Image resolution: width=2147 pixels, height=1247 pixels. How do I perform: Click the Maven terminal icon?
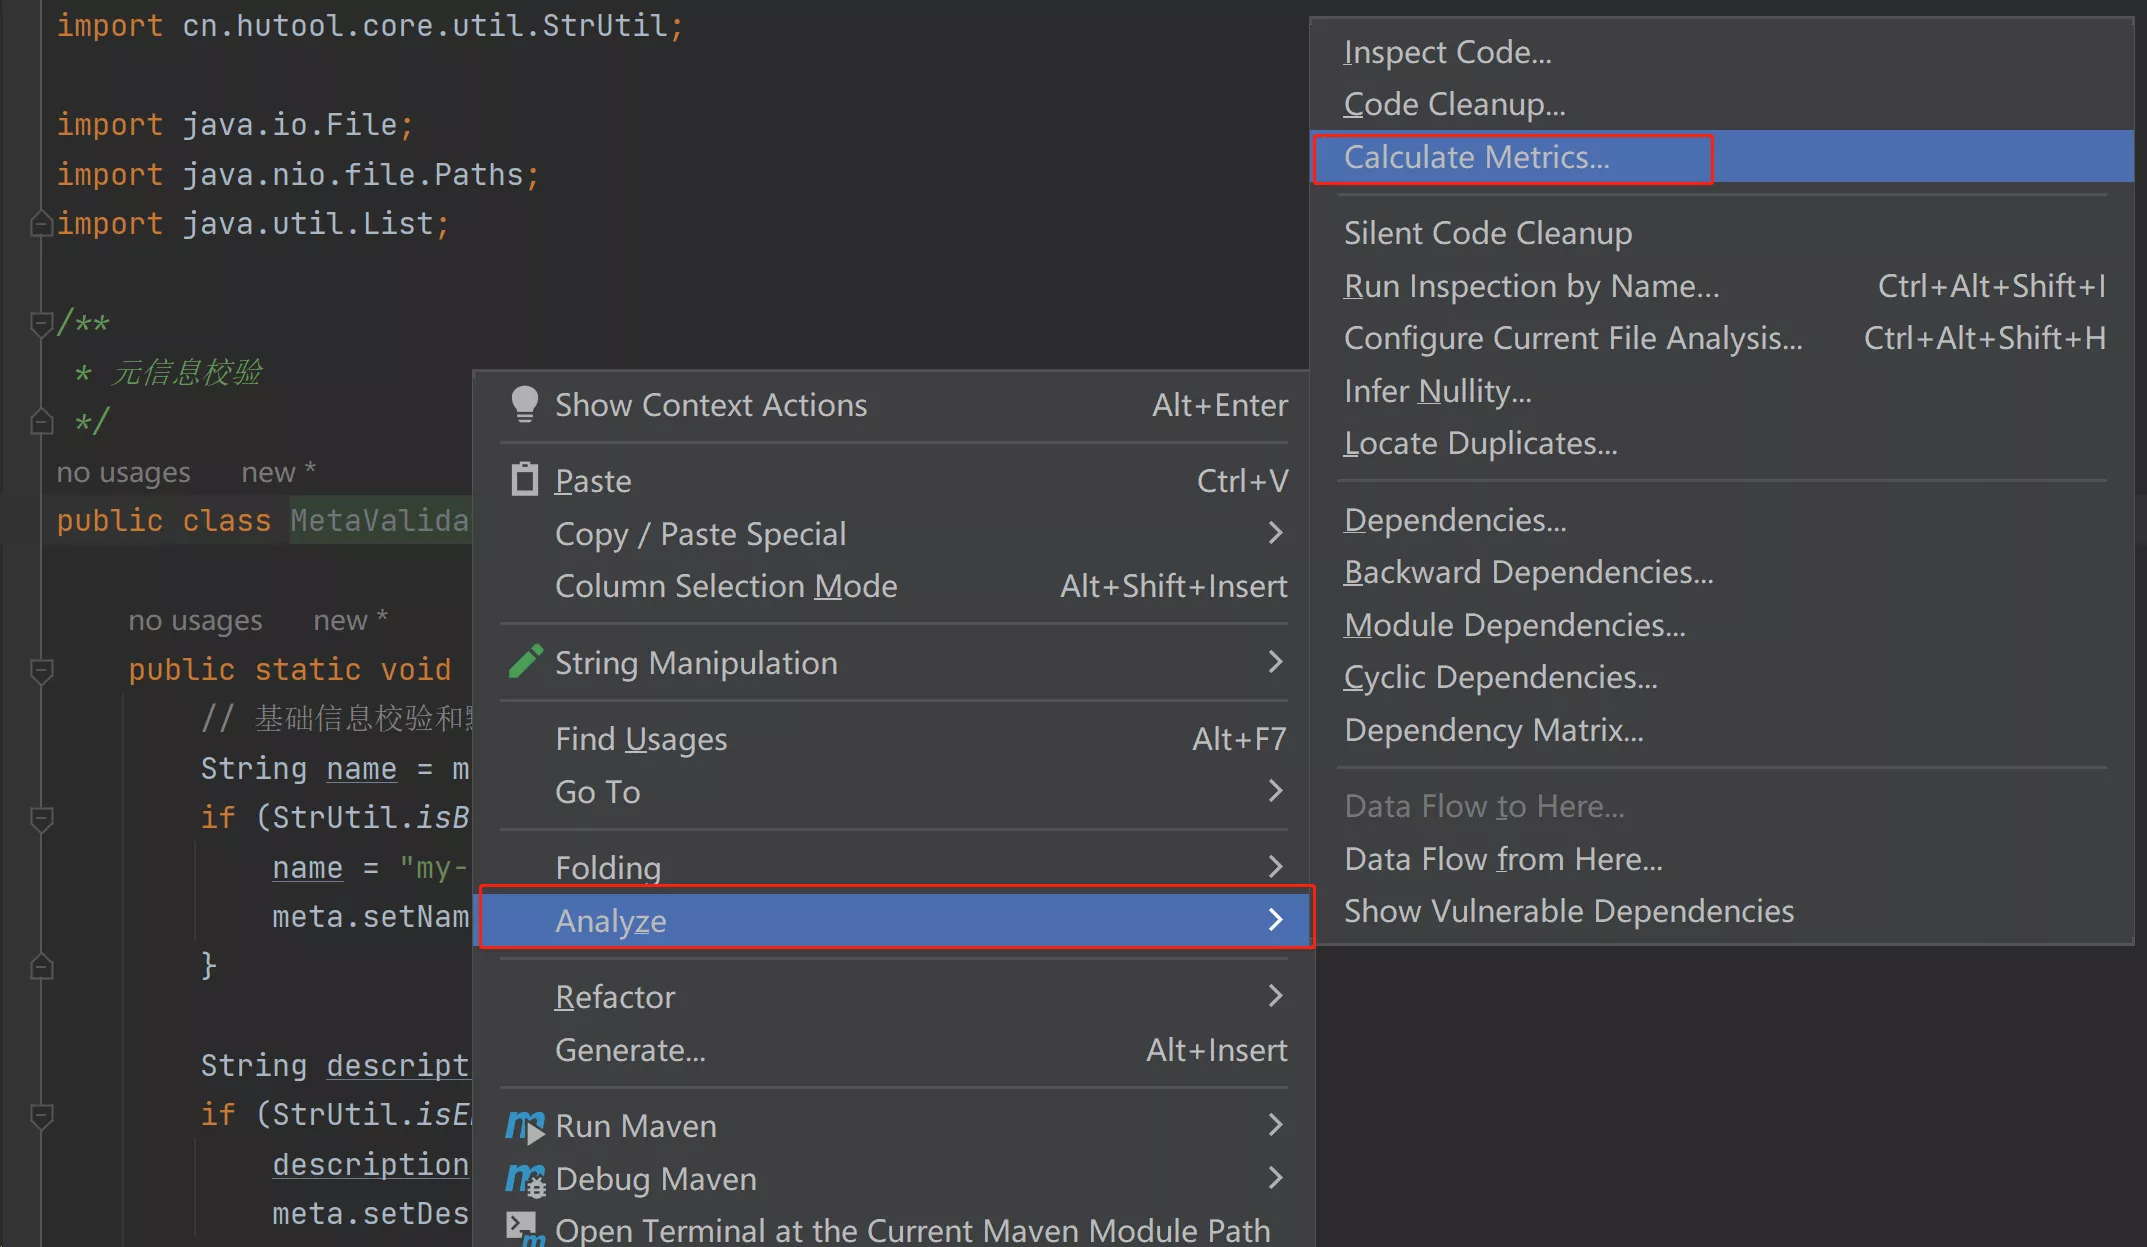pos(525,1229)
